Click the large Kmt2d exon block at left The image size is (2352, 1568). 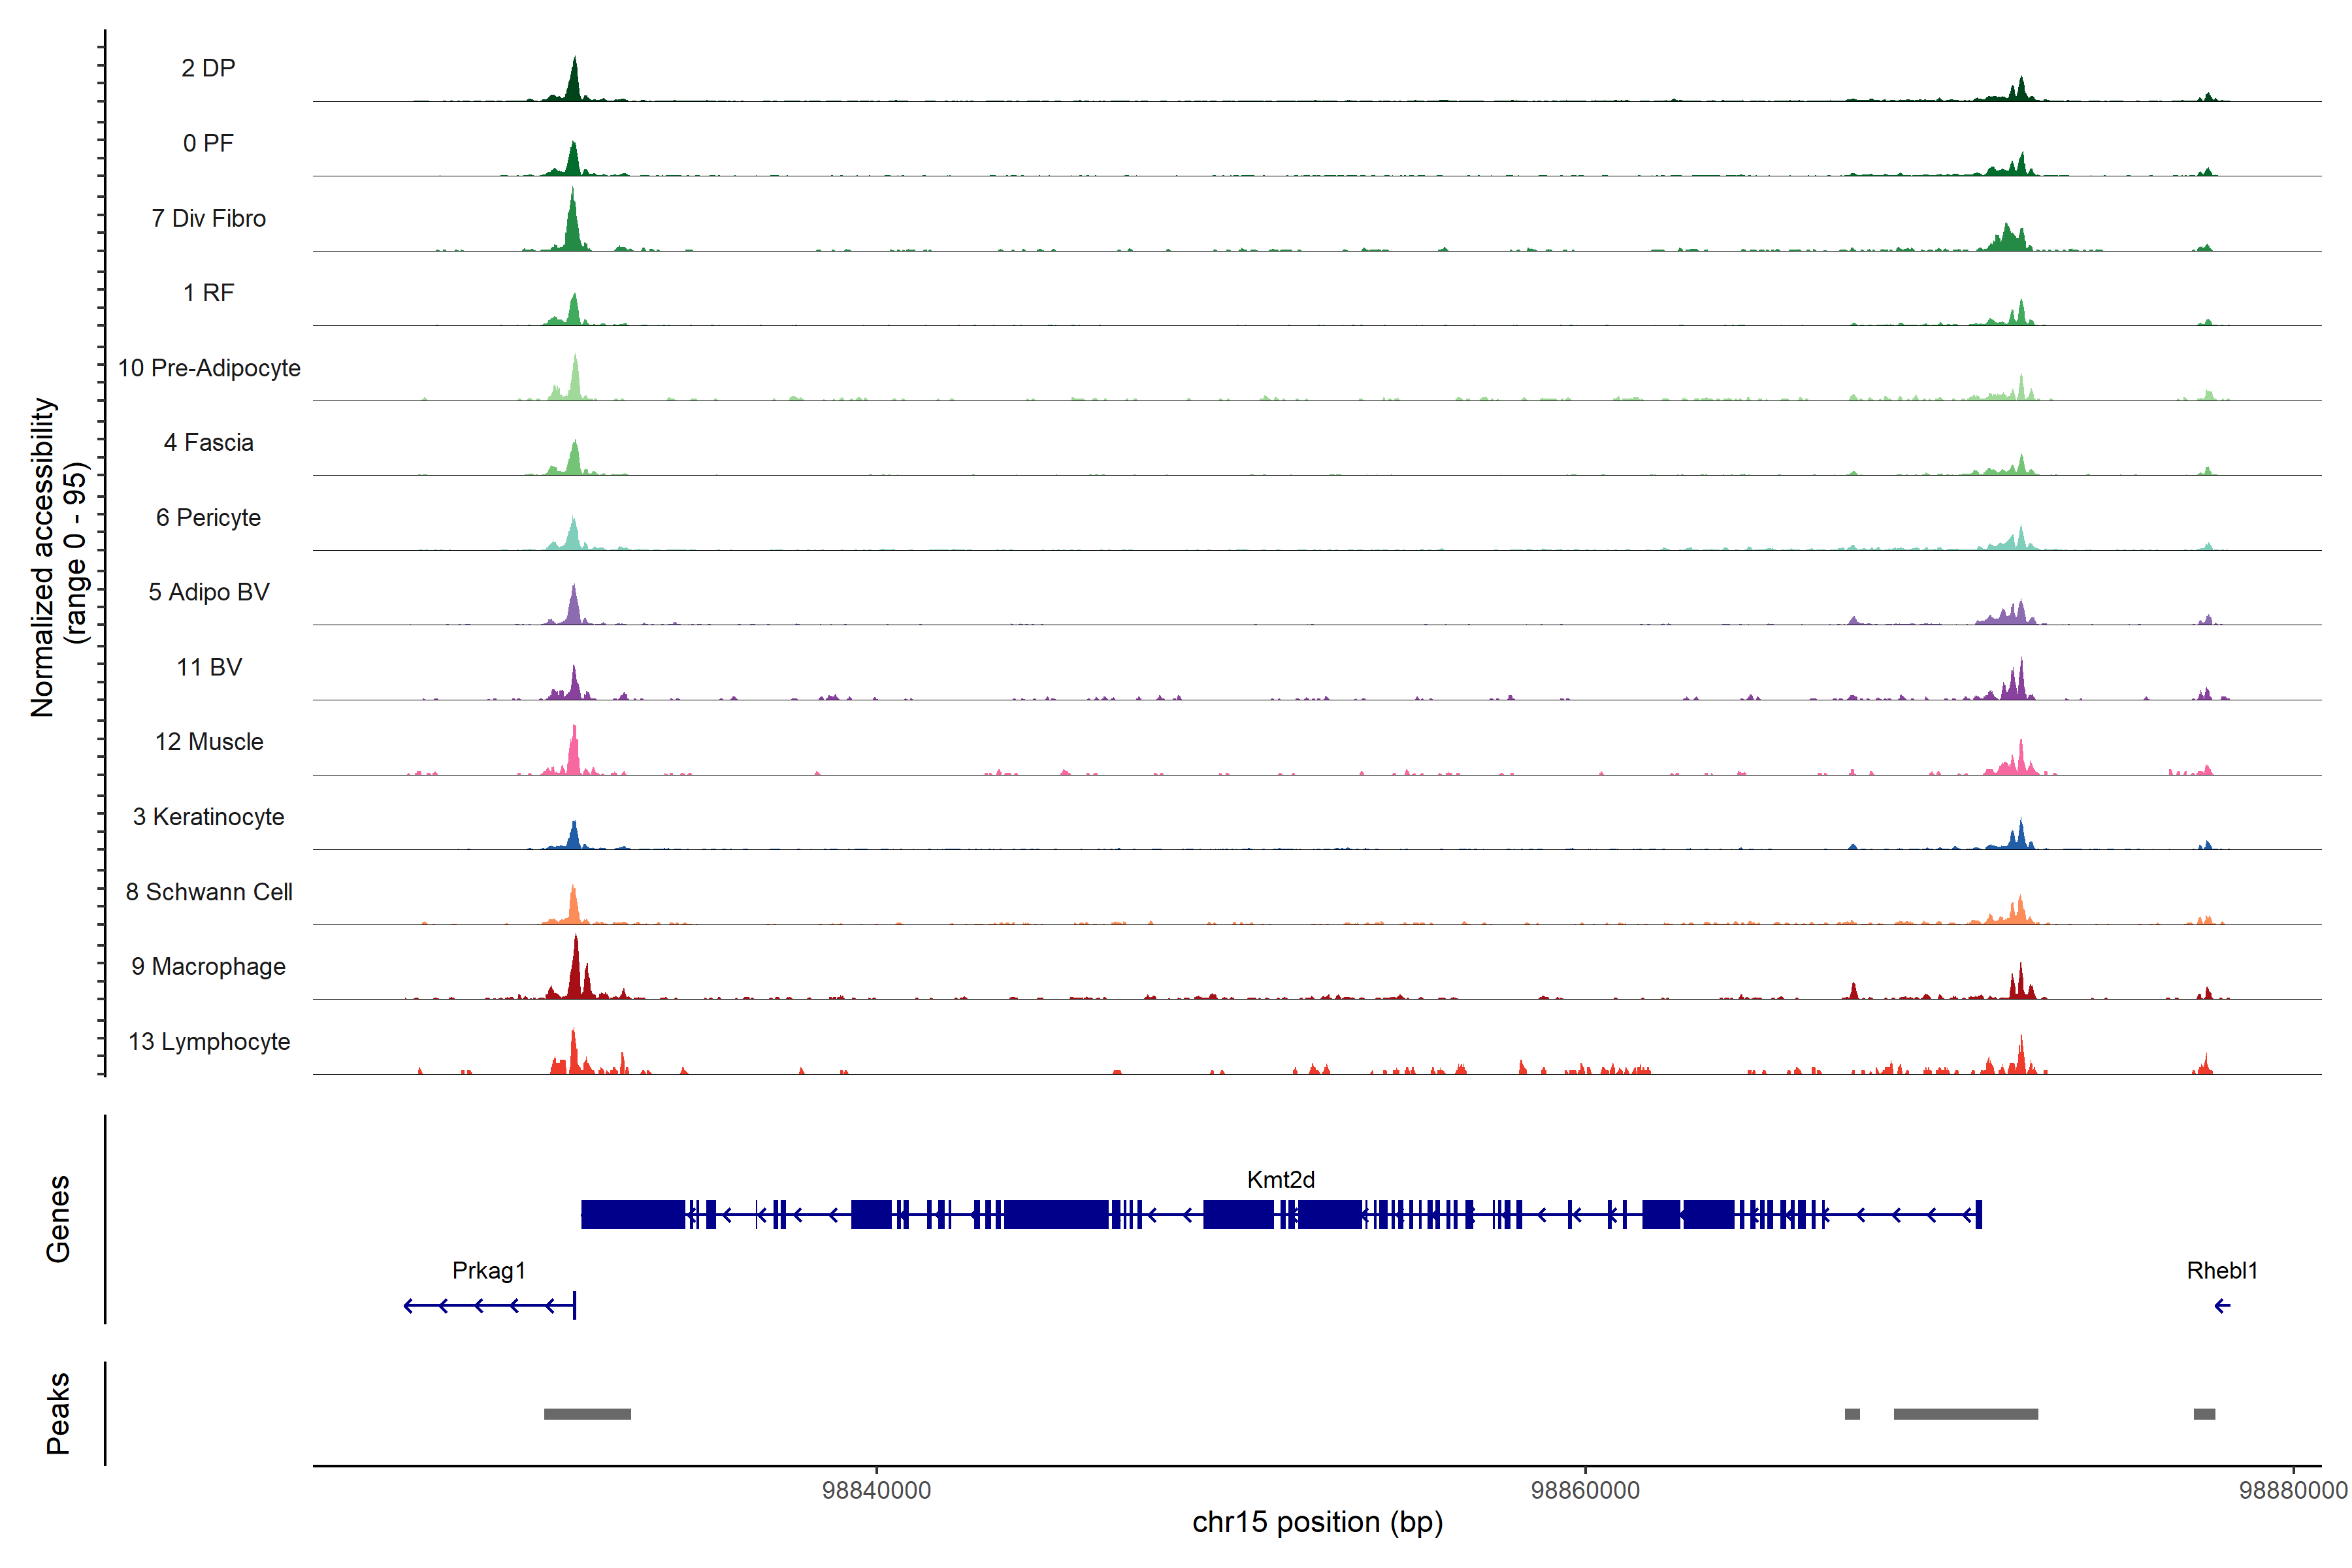[x=632, y=1215]
